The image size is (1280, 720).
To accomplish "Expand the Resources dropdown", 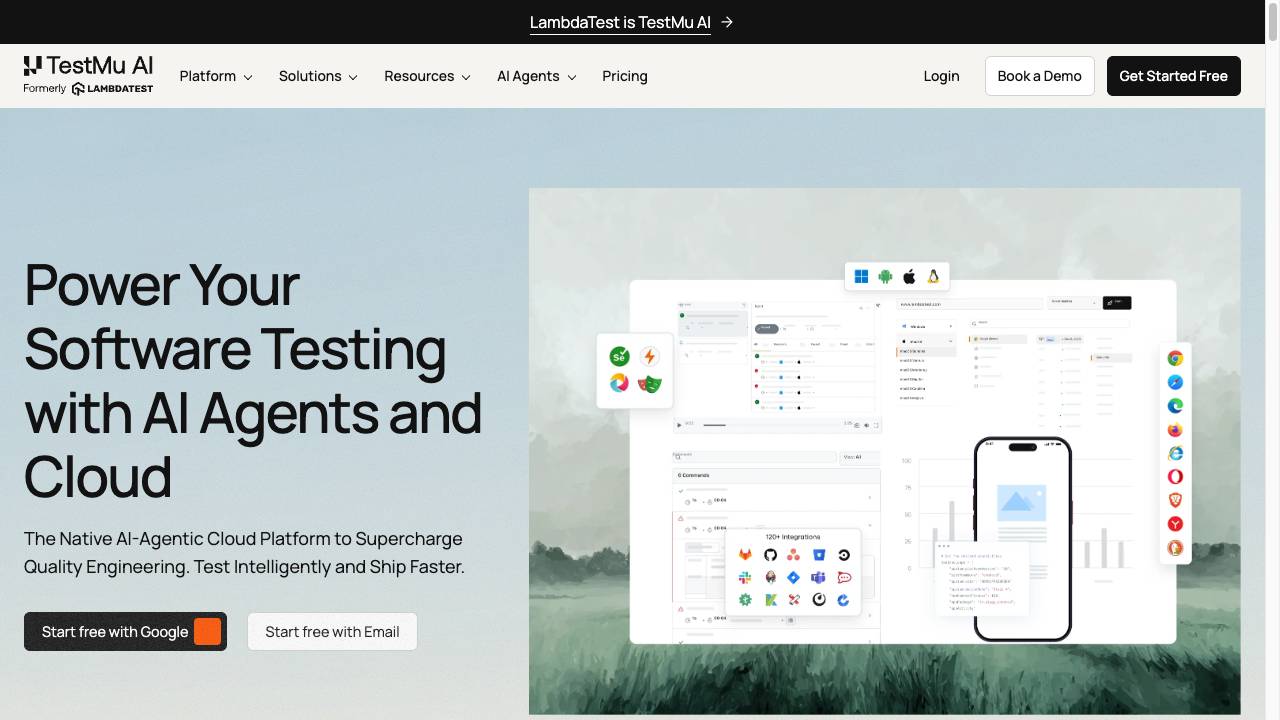I will (427, 76).
